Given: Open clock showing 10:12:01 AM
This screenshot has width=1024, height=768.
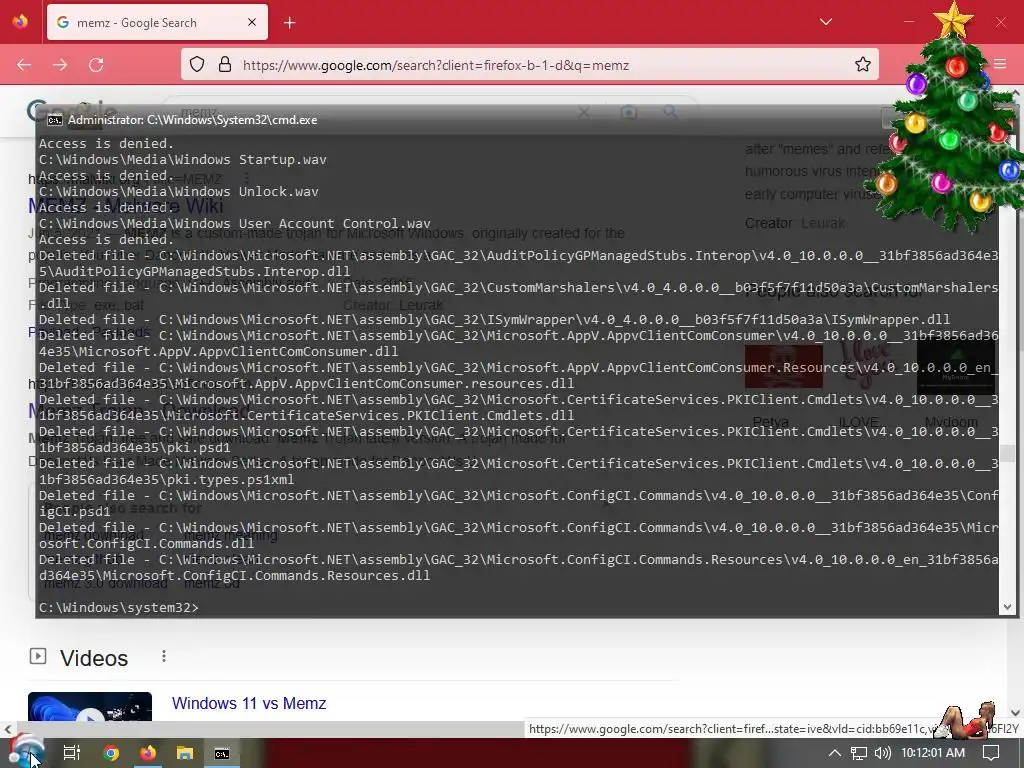Looking at the screenshot, I should (933, 753).
